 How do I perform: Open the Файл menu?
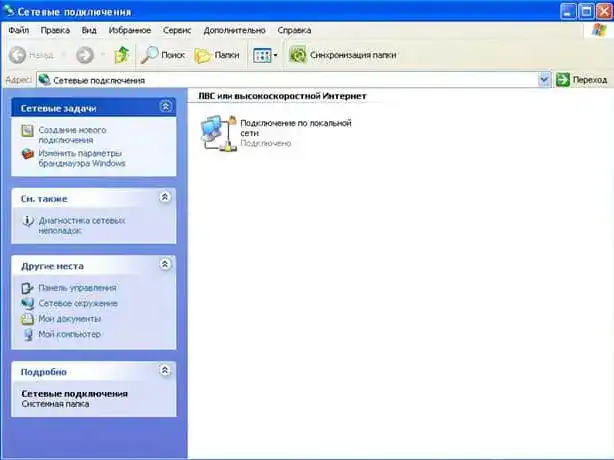tap(18, 30)
